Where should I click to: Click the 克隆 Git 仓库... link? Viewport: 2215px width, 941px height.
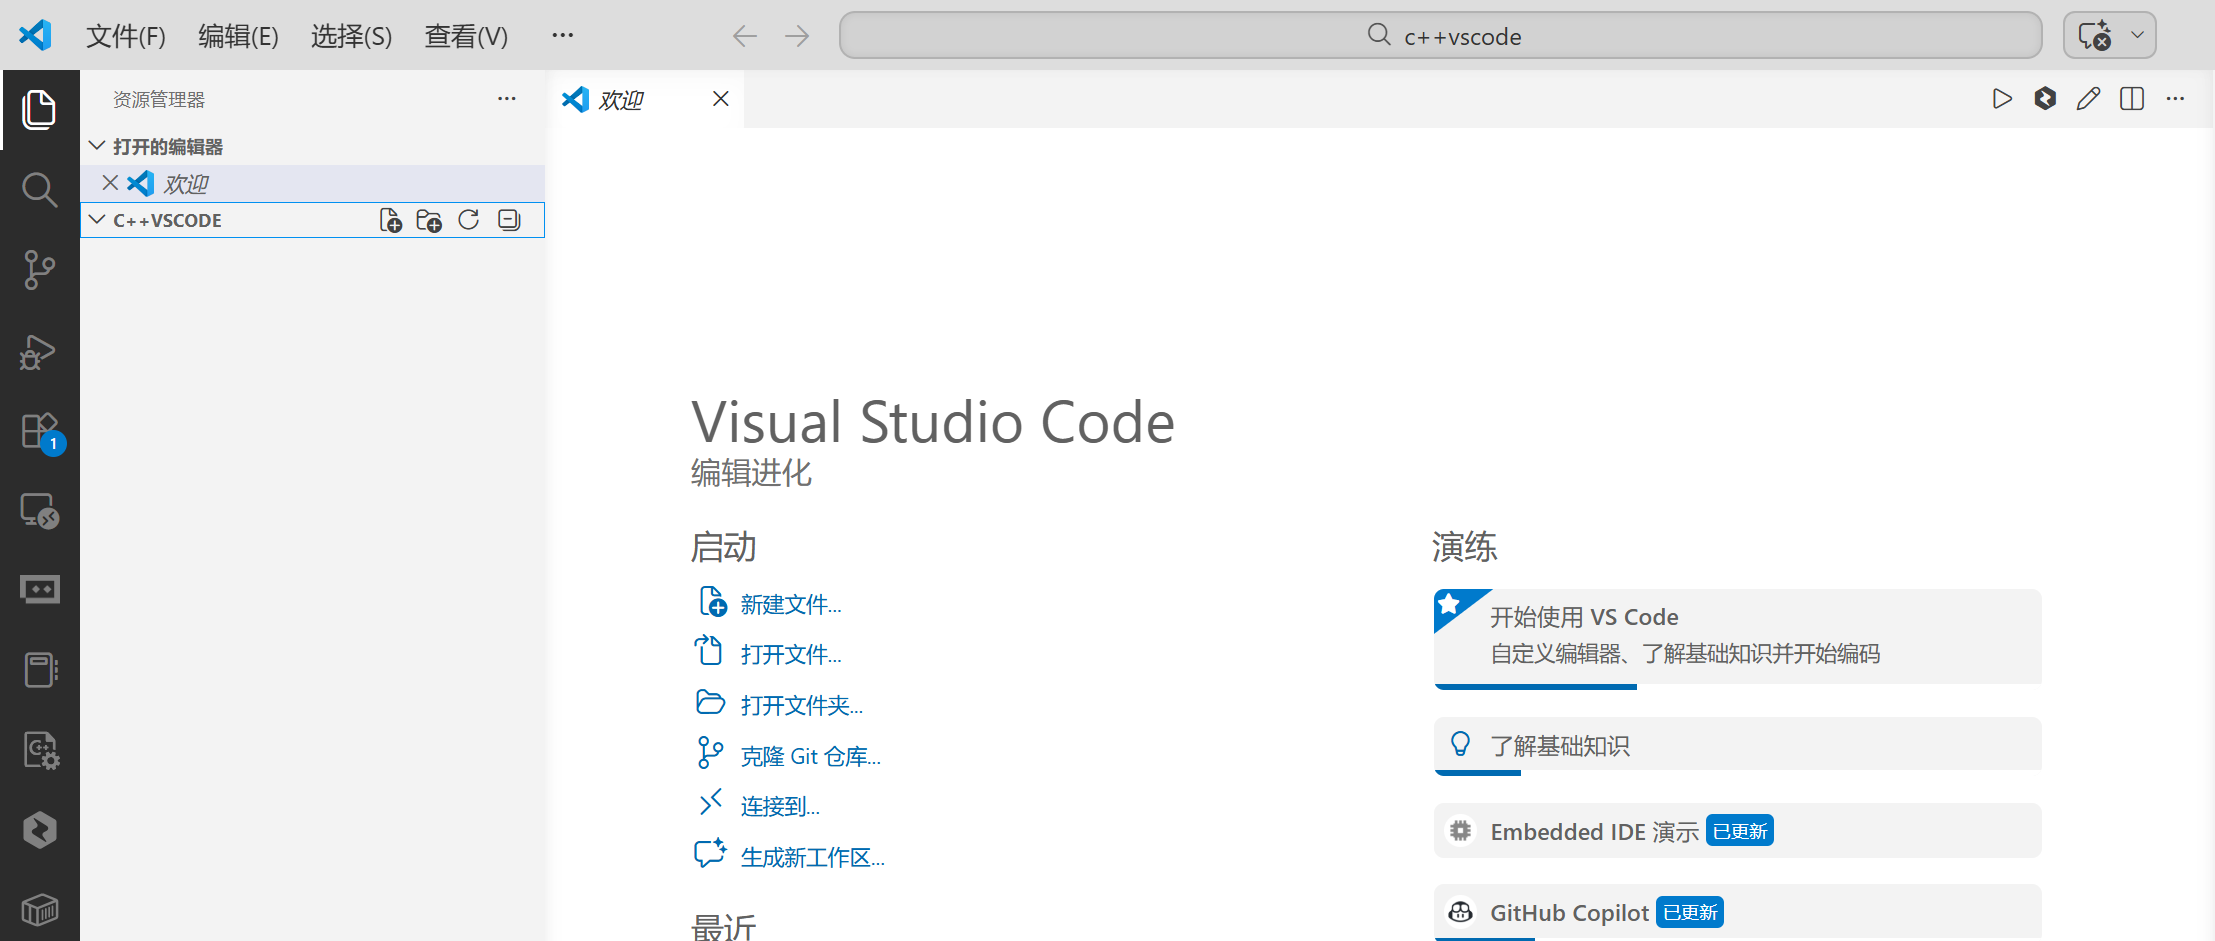click(x=810, y=757)
